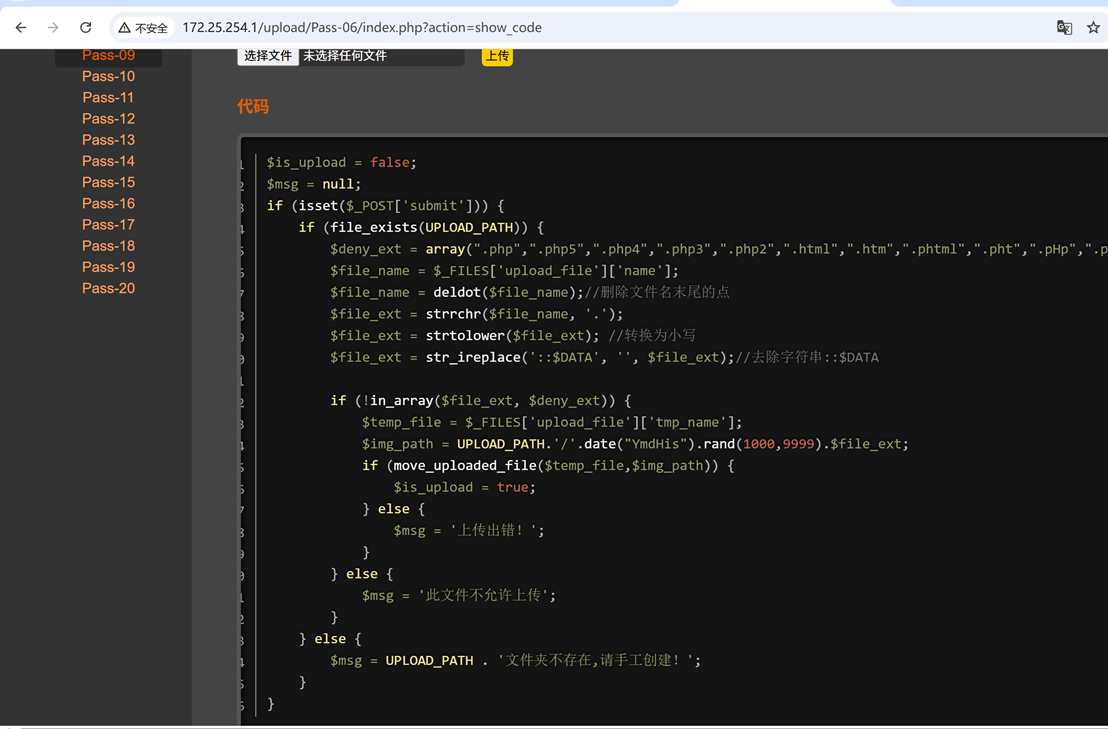Click the "$is_upload = true;" line

[x=465, y=487]
